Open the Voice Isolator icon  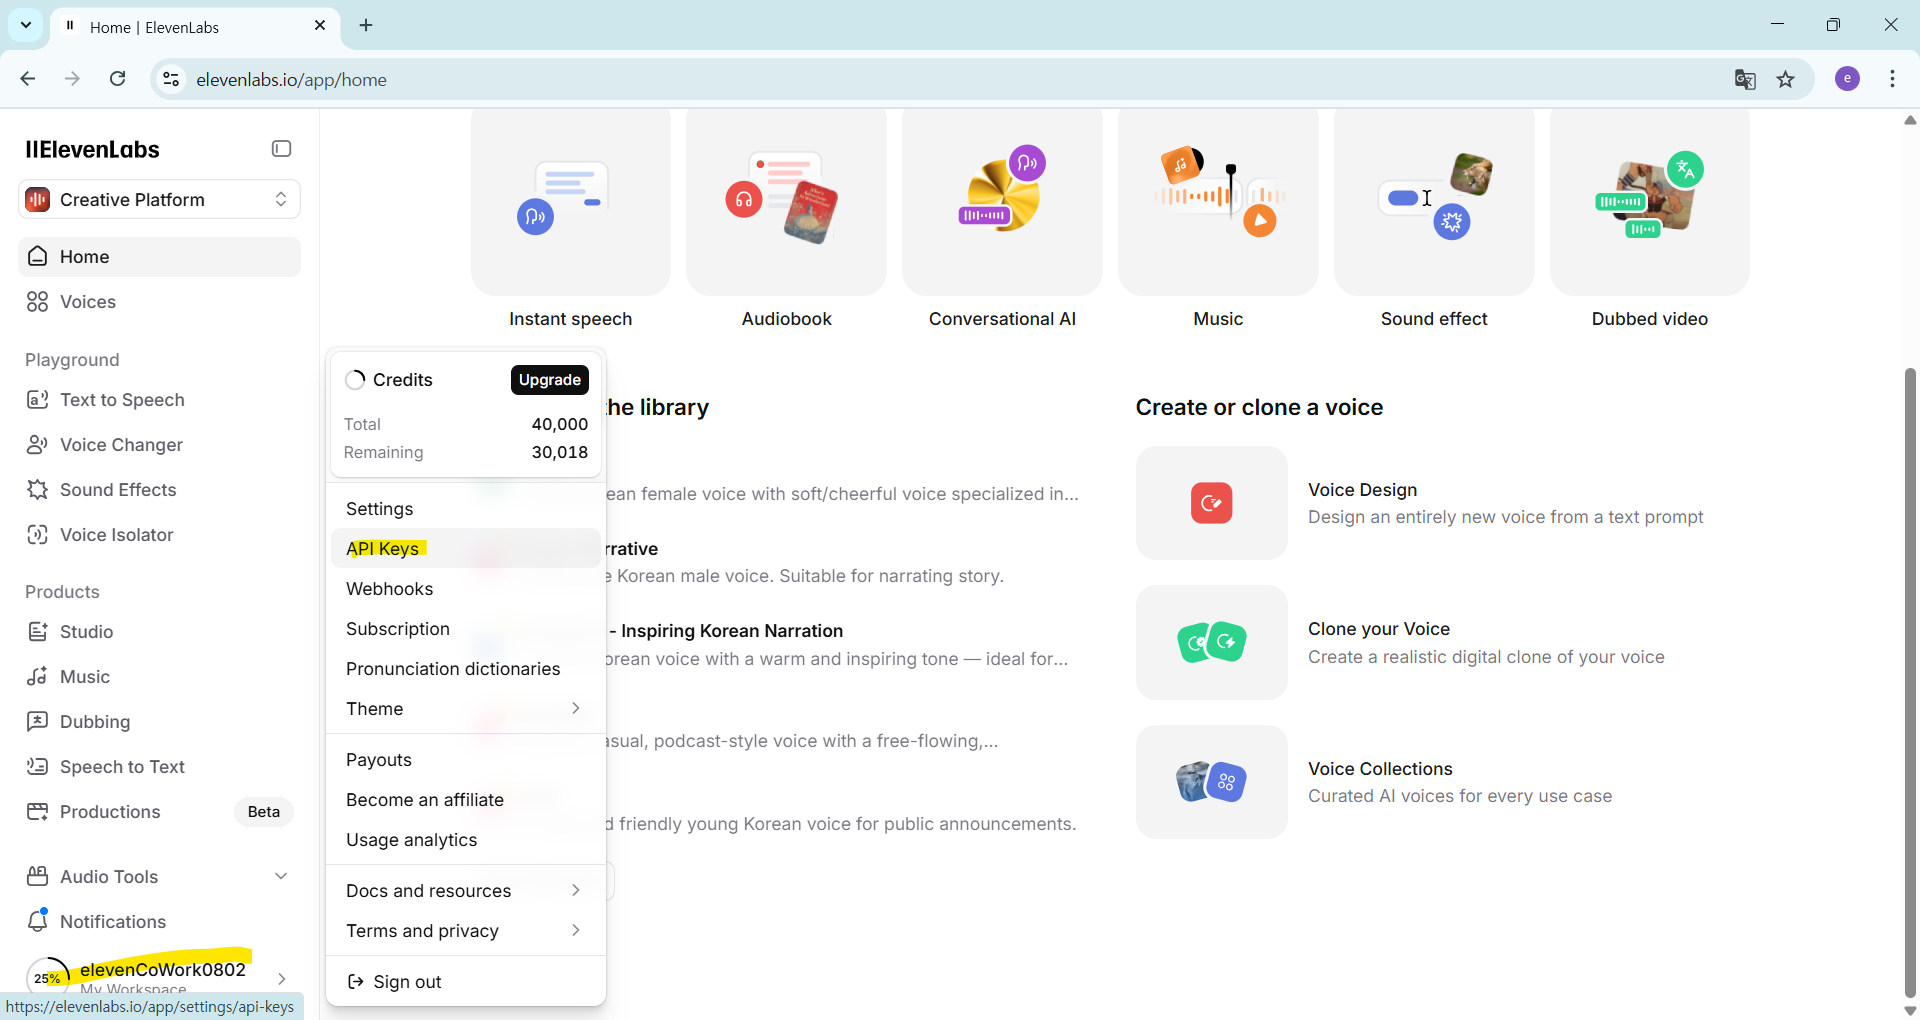(x=38, y=535)
